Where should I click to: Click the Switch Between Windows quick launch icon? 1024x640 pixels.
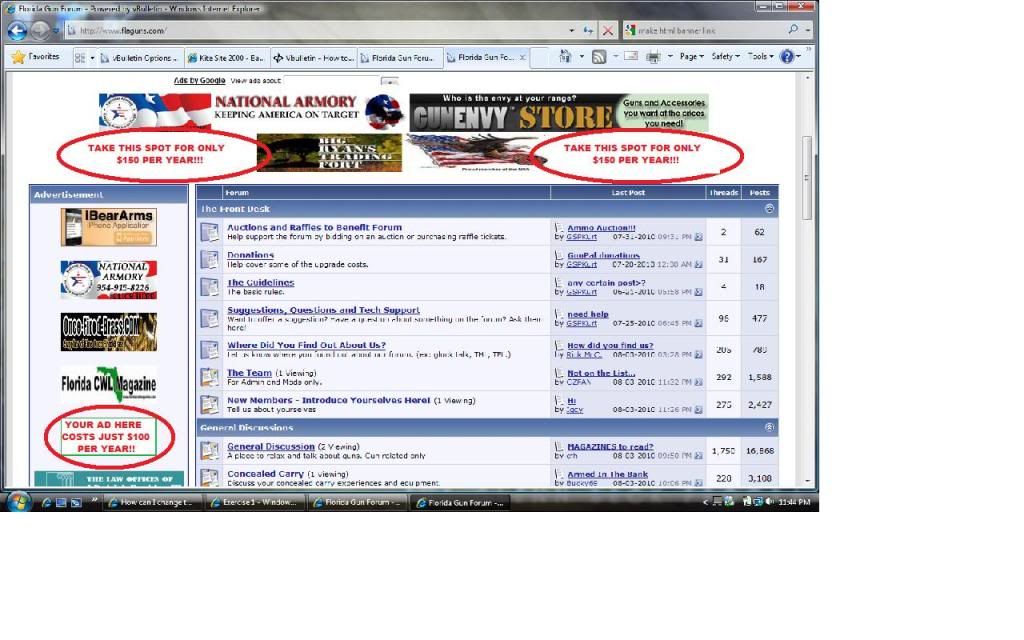pos(76,502)
